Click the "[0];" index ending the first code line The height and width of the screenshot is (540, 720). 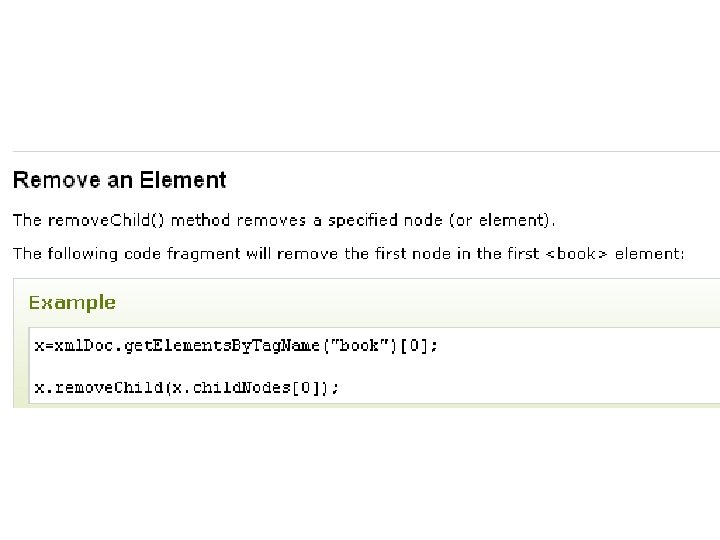coord(421,346)
